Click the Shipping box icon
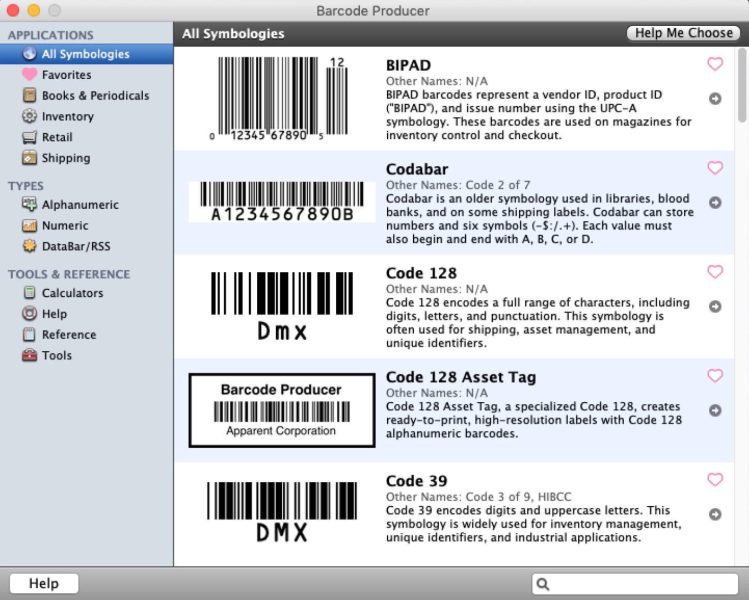Viewport: 749px width, 600px height. [29, 158]
